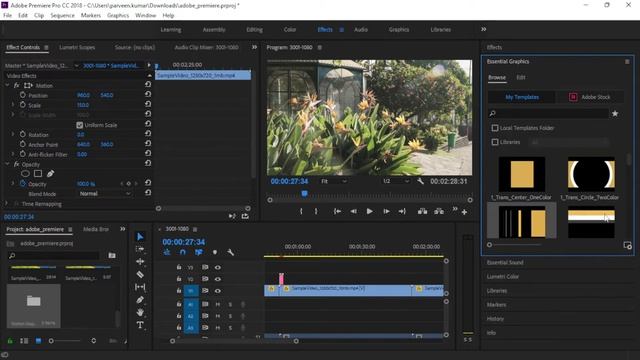The width and height of the screenshot is (640, 360).
Task: Switch to the Lumetri Scopes tab
Action: pos(77,47)
